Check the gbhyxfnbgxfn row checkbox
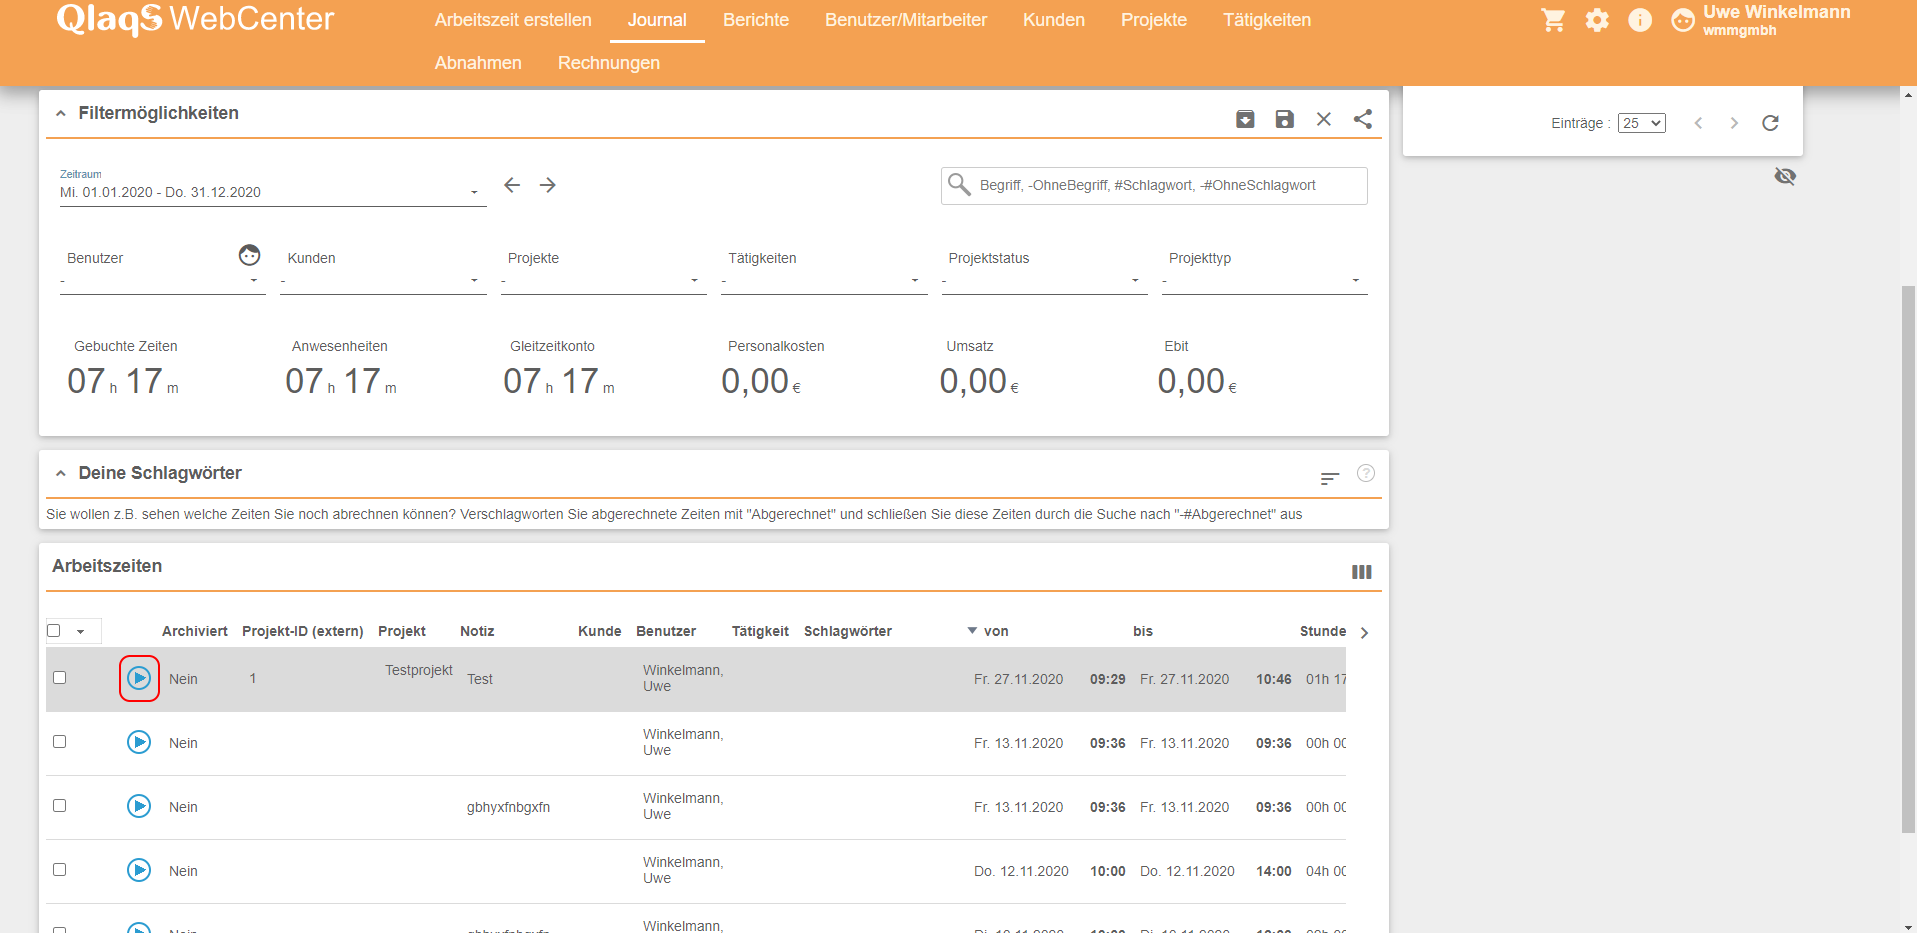The width and height of the screenshot is (1917, 933). [60, 806]
